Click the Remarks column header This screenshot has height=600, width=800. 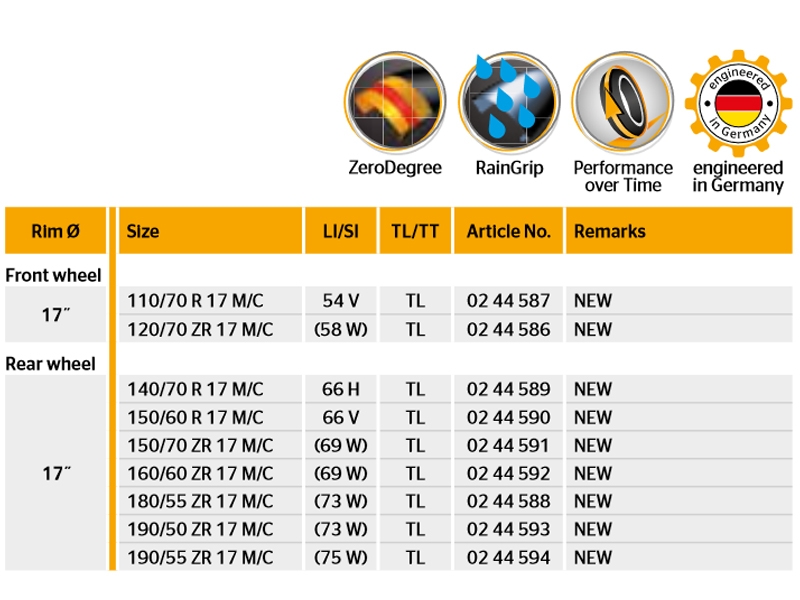[609, 231]
